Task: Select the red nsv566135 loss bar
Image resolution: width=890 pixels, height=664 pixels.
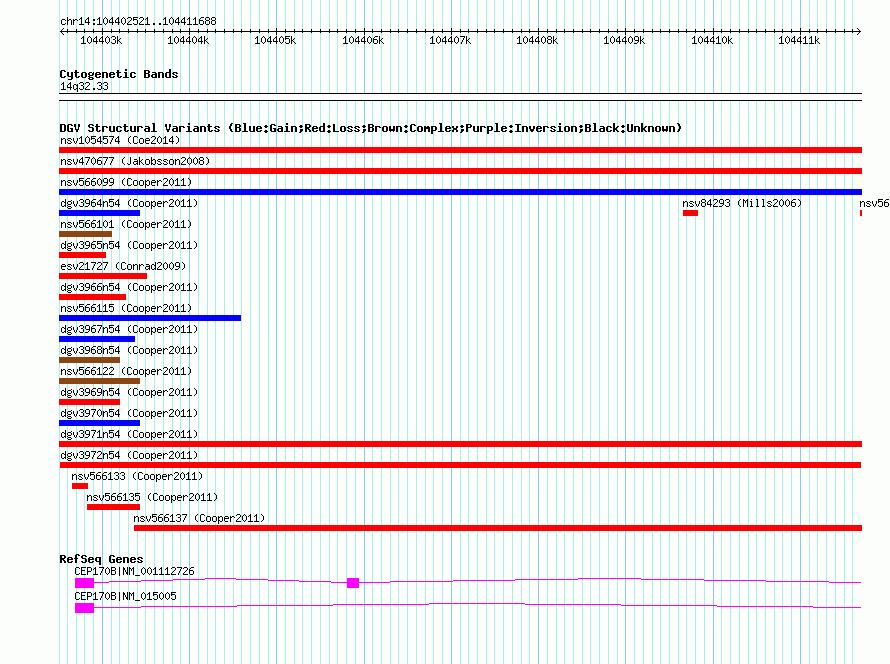Action: pos(114,507)
